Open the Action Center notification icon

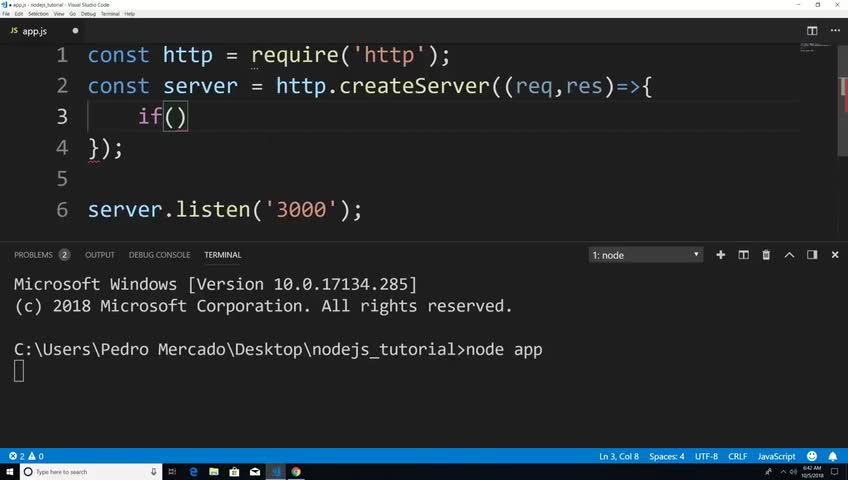tap(834, 472)
